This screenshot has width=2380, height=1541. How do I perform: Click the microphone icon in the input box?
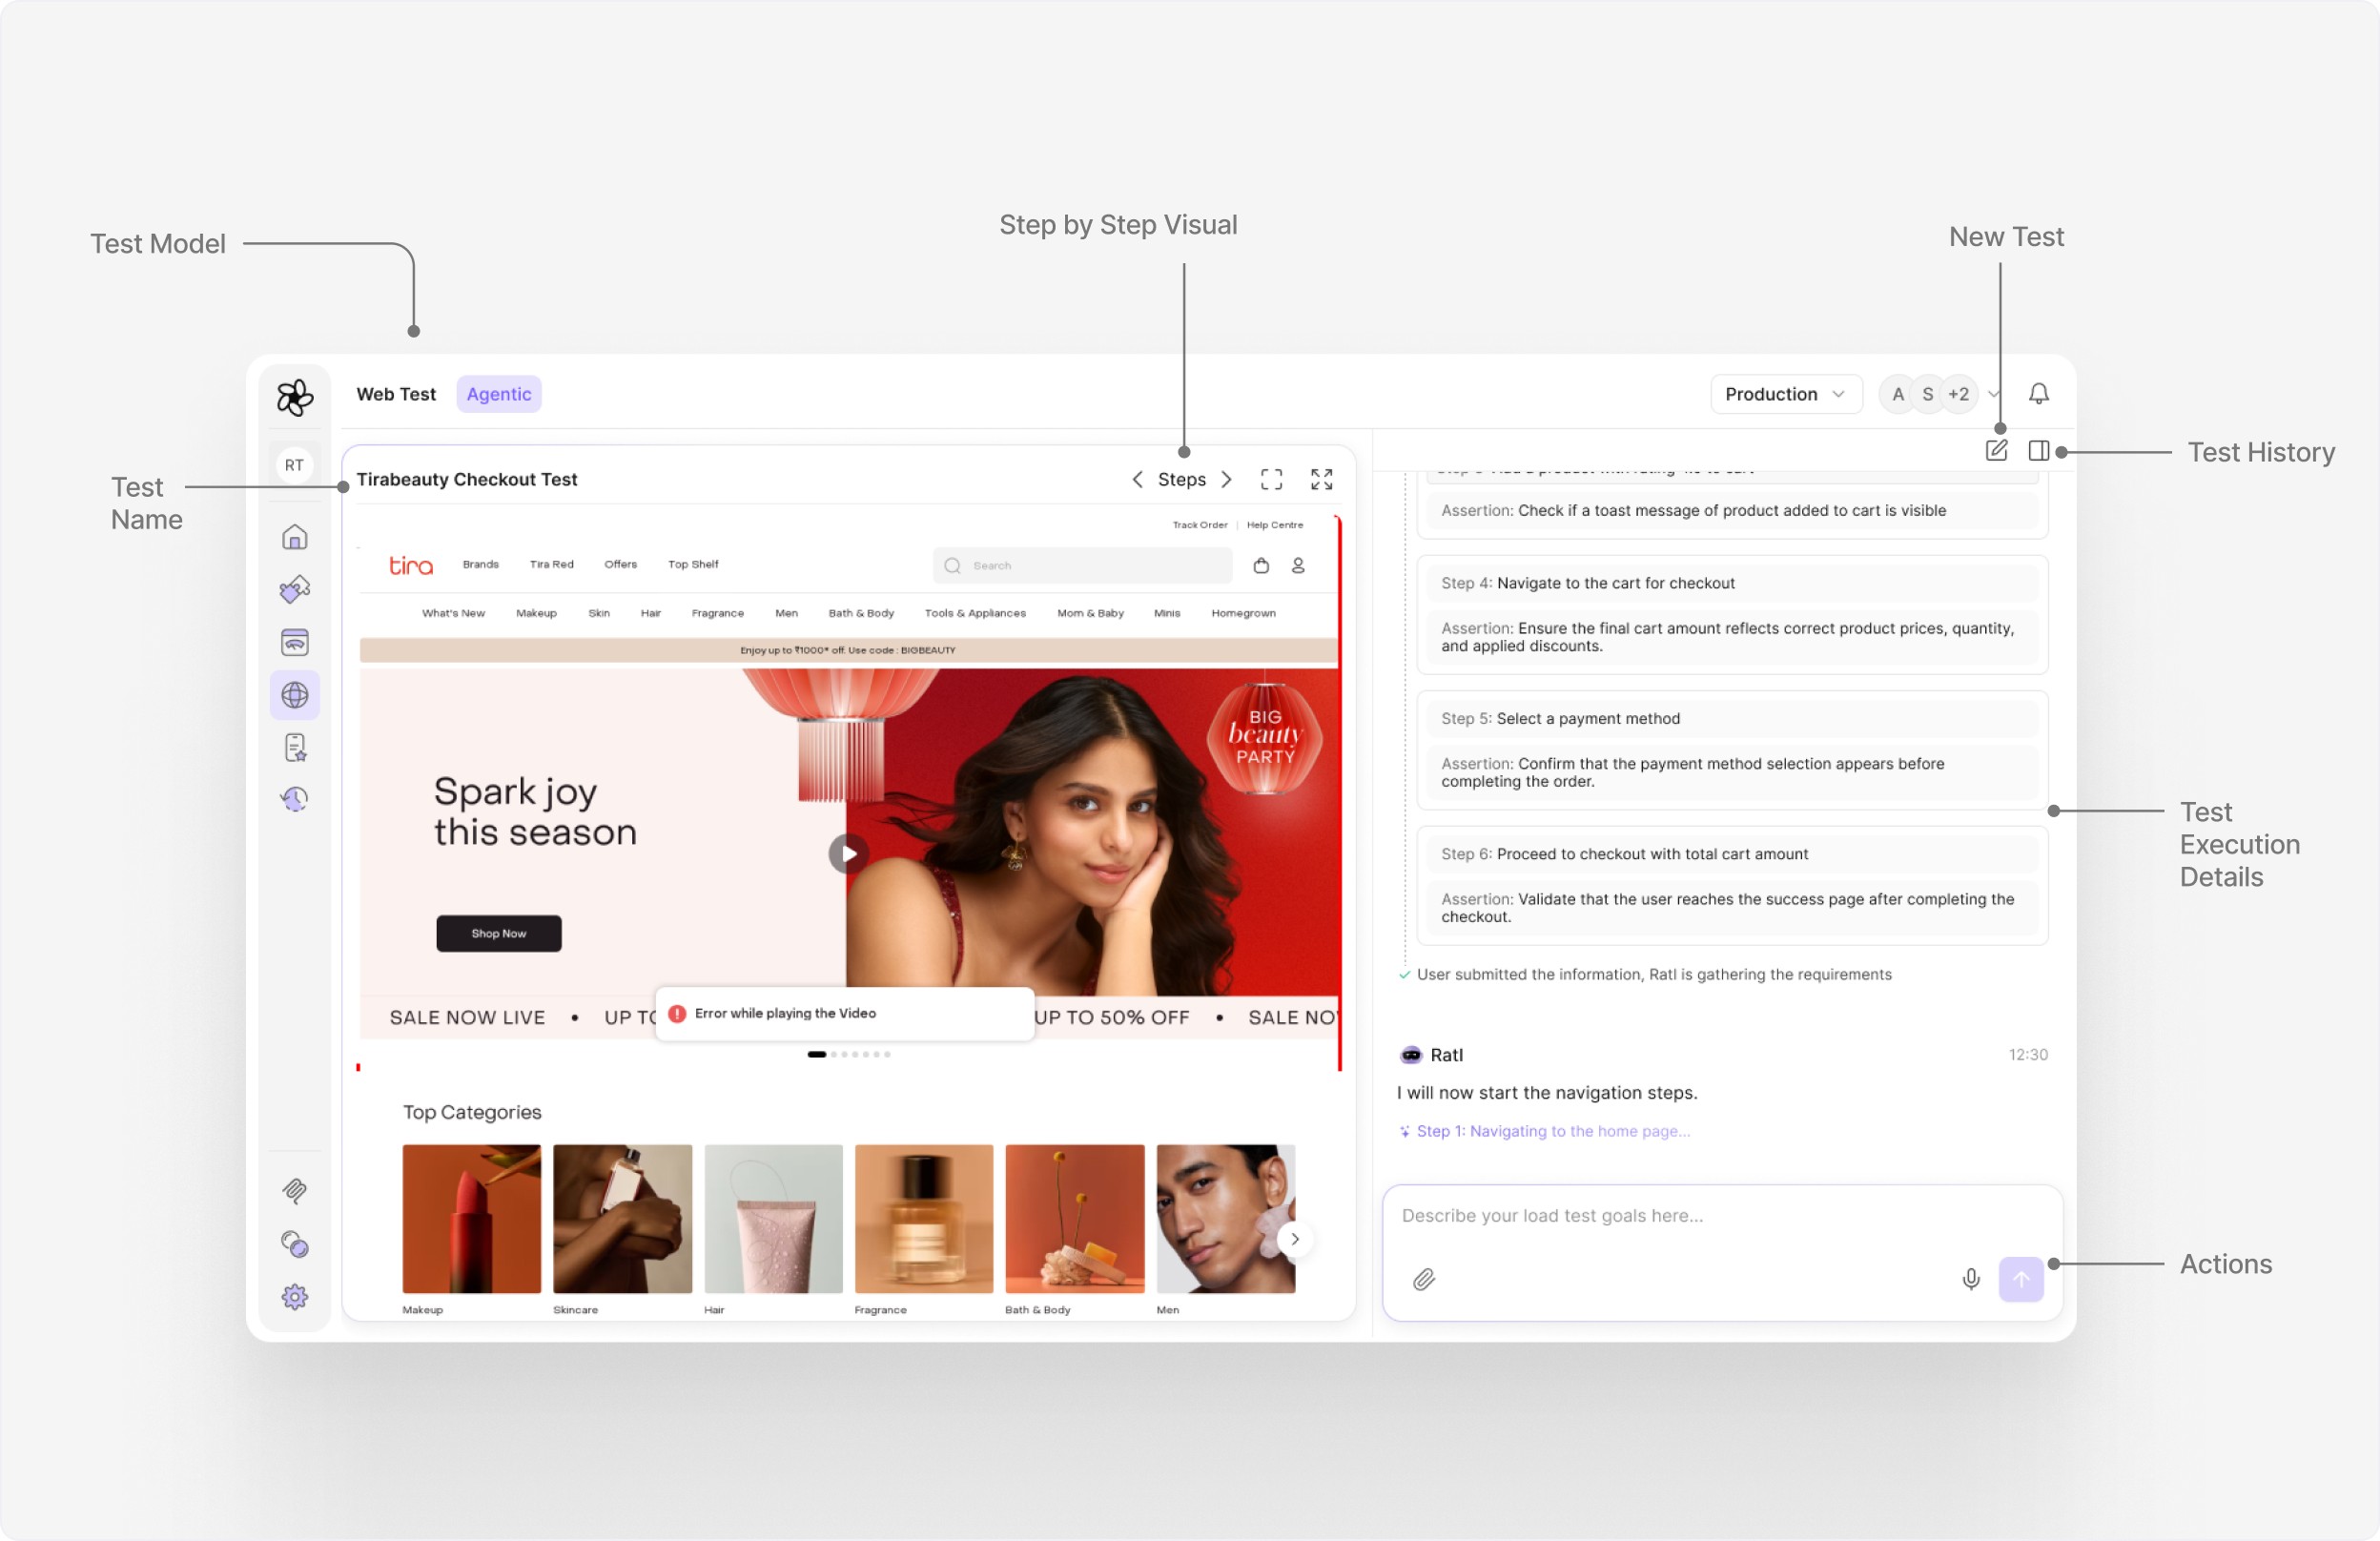[x=1970, y=1279]
